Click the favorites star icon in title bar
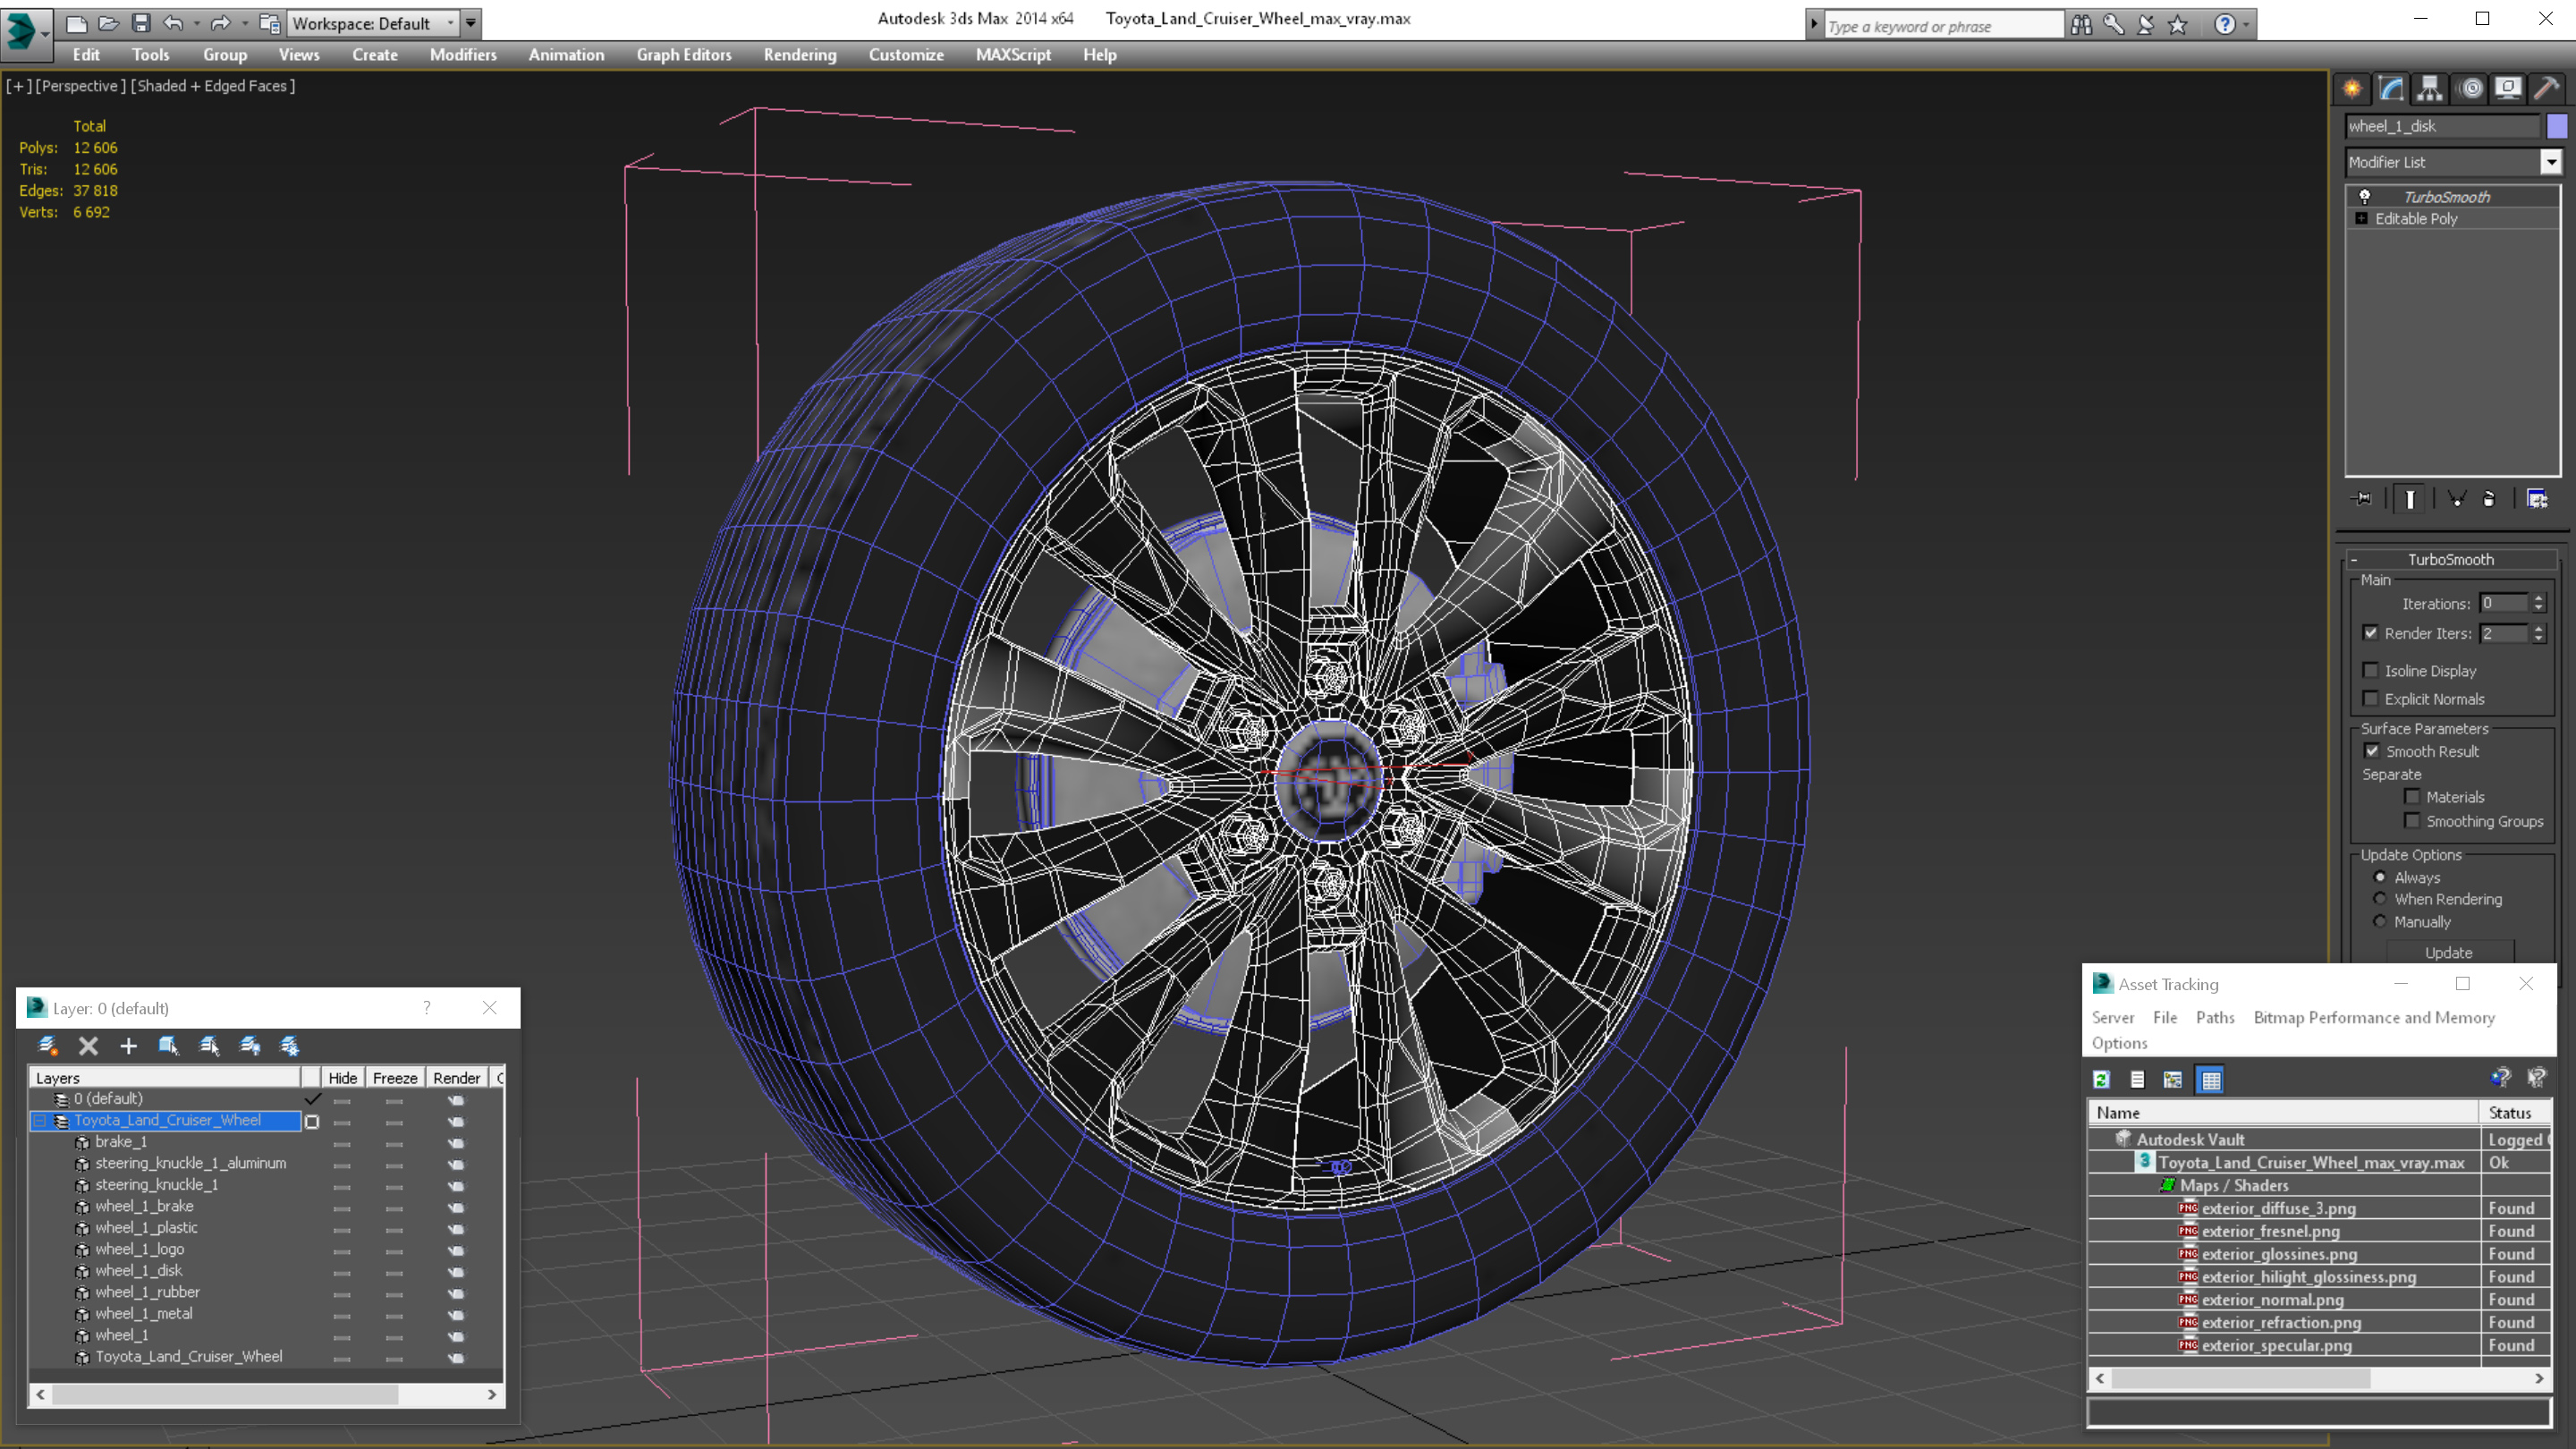The height and width of the screenshot is (1449, 2576). pos(2178,25)
